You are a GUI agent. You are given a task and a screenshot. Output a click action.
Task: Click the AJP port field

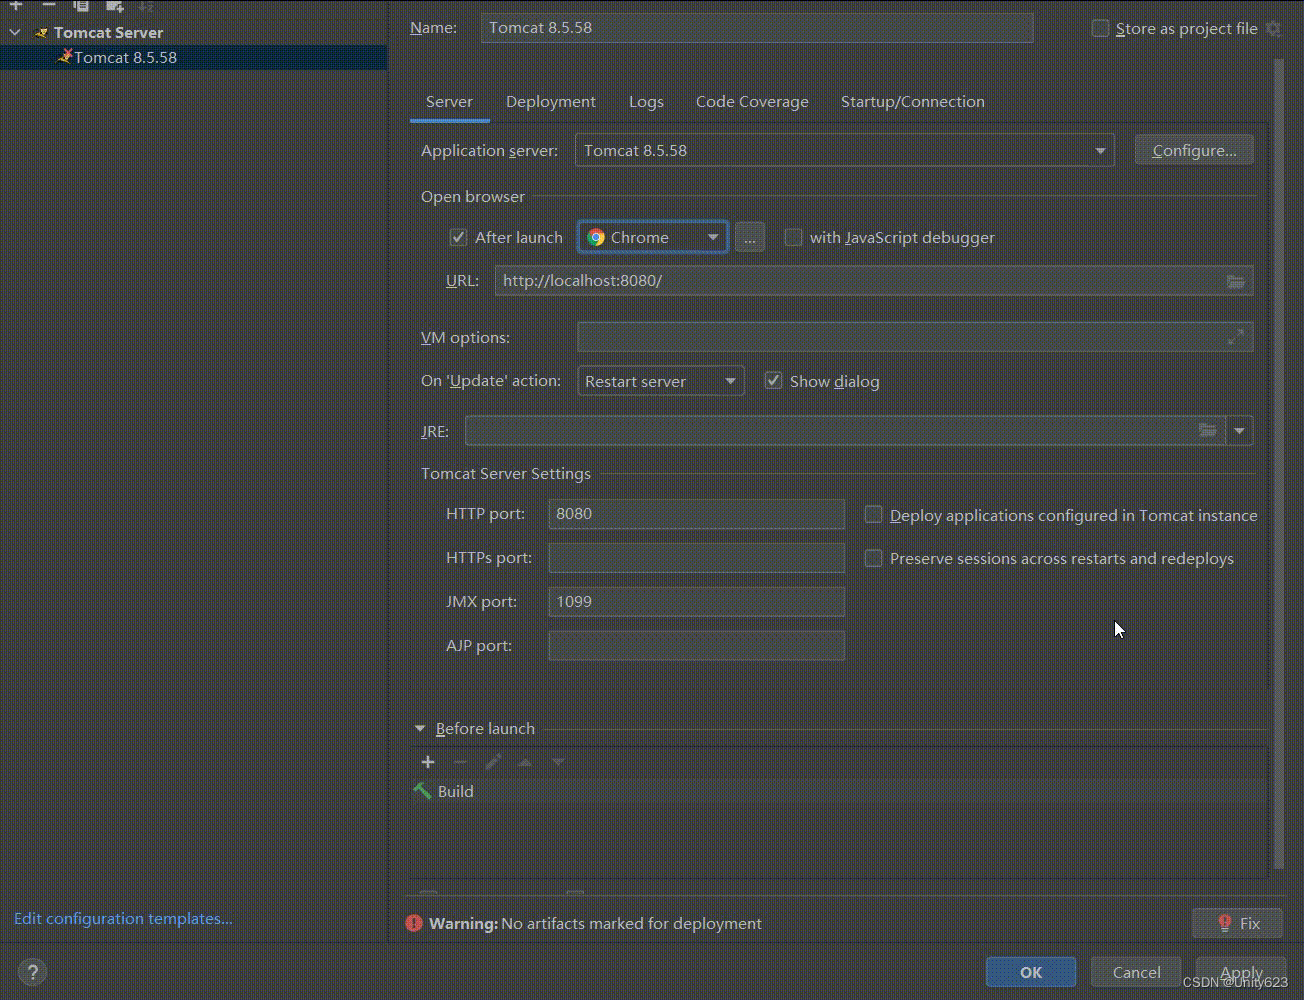coord(697,646)
